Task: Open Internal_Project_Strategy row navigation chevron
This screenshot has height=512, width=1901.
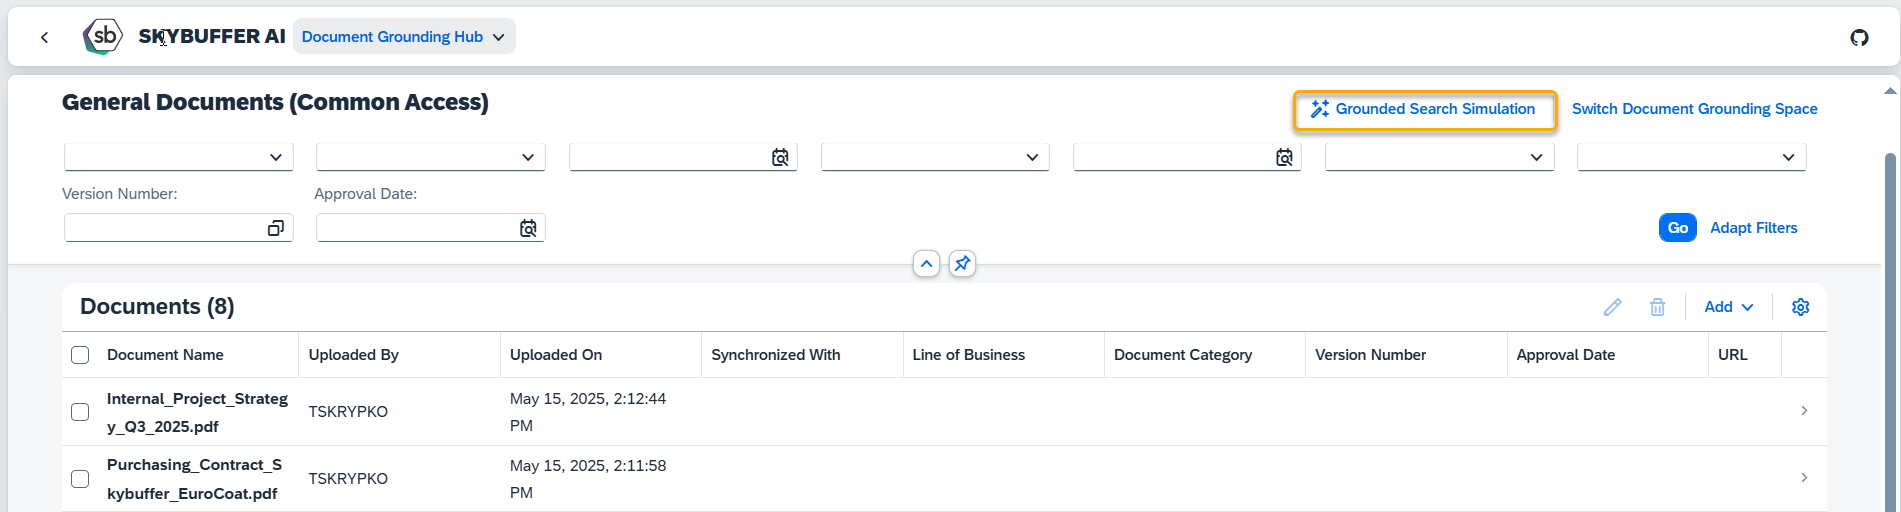Action: click(x=1804, y=411)
